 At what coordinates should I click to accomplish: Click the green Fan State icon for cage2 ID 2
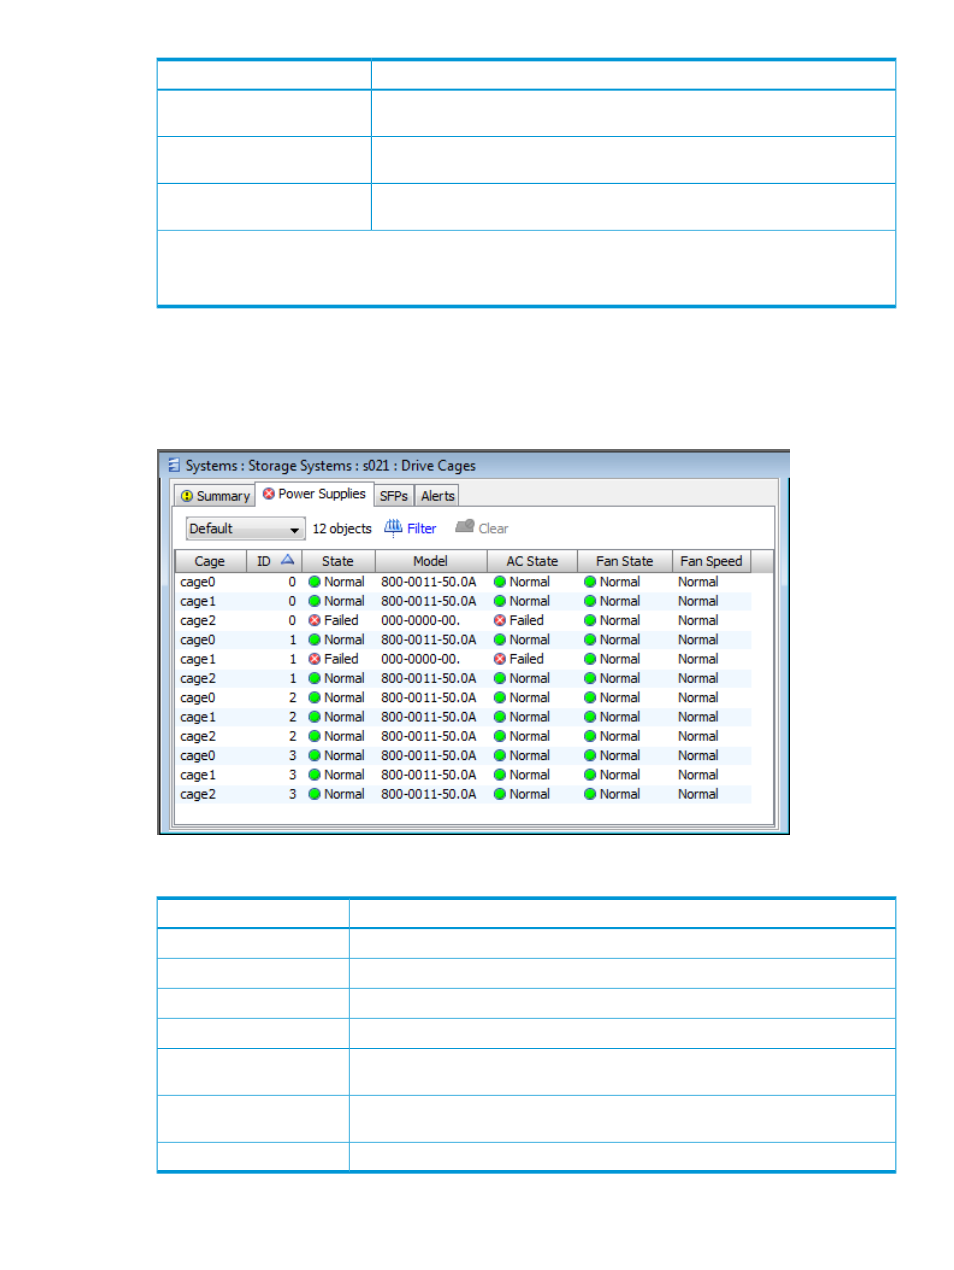(x=590, y=737)
